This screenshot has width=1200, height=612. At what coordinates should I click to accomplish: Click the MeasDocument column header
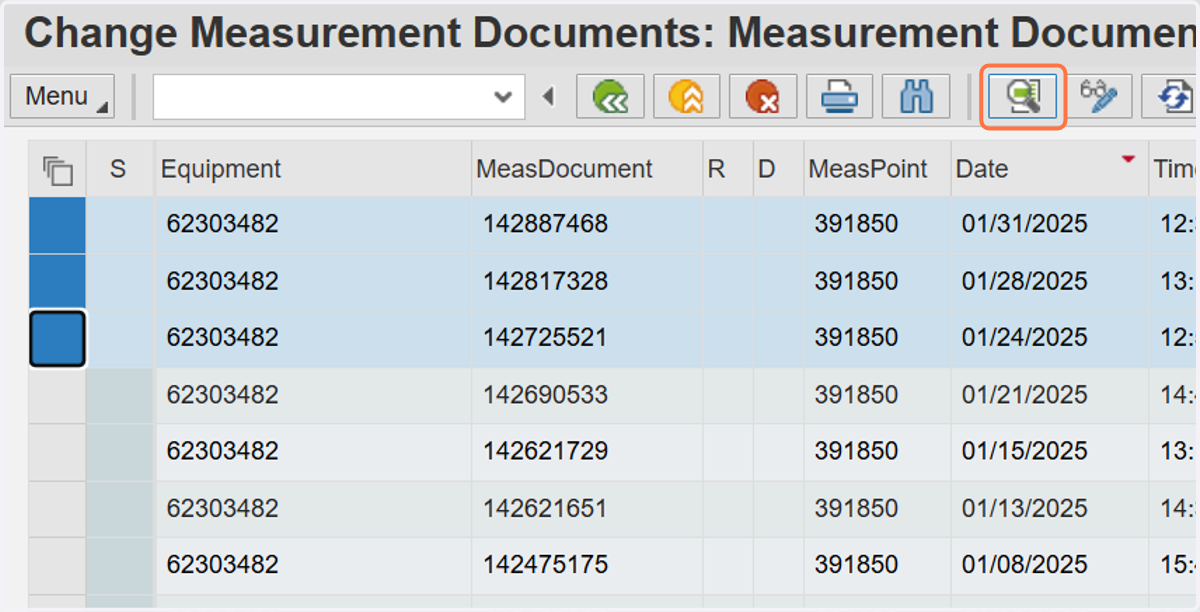[x=587, y=169]
